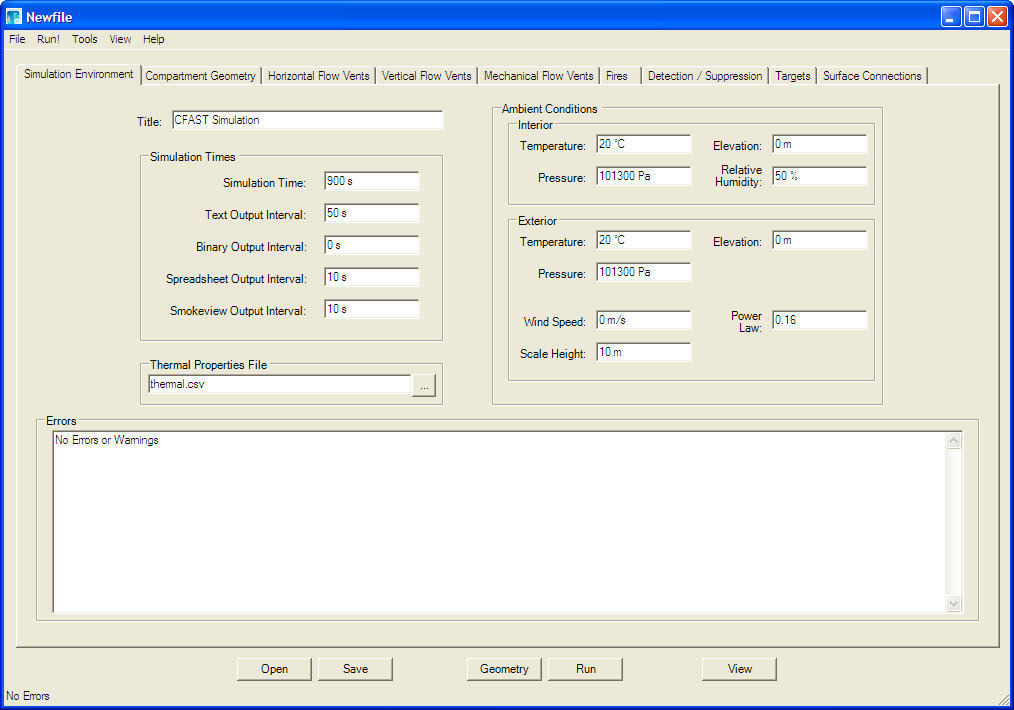The width and height of the screenshot is (1014, 710).
Task: Click the Interior Temperature field
Action: coord(643,144)
